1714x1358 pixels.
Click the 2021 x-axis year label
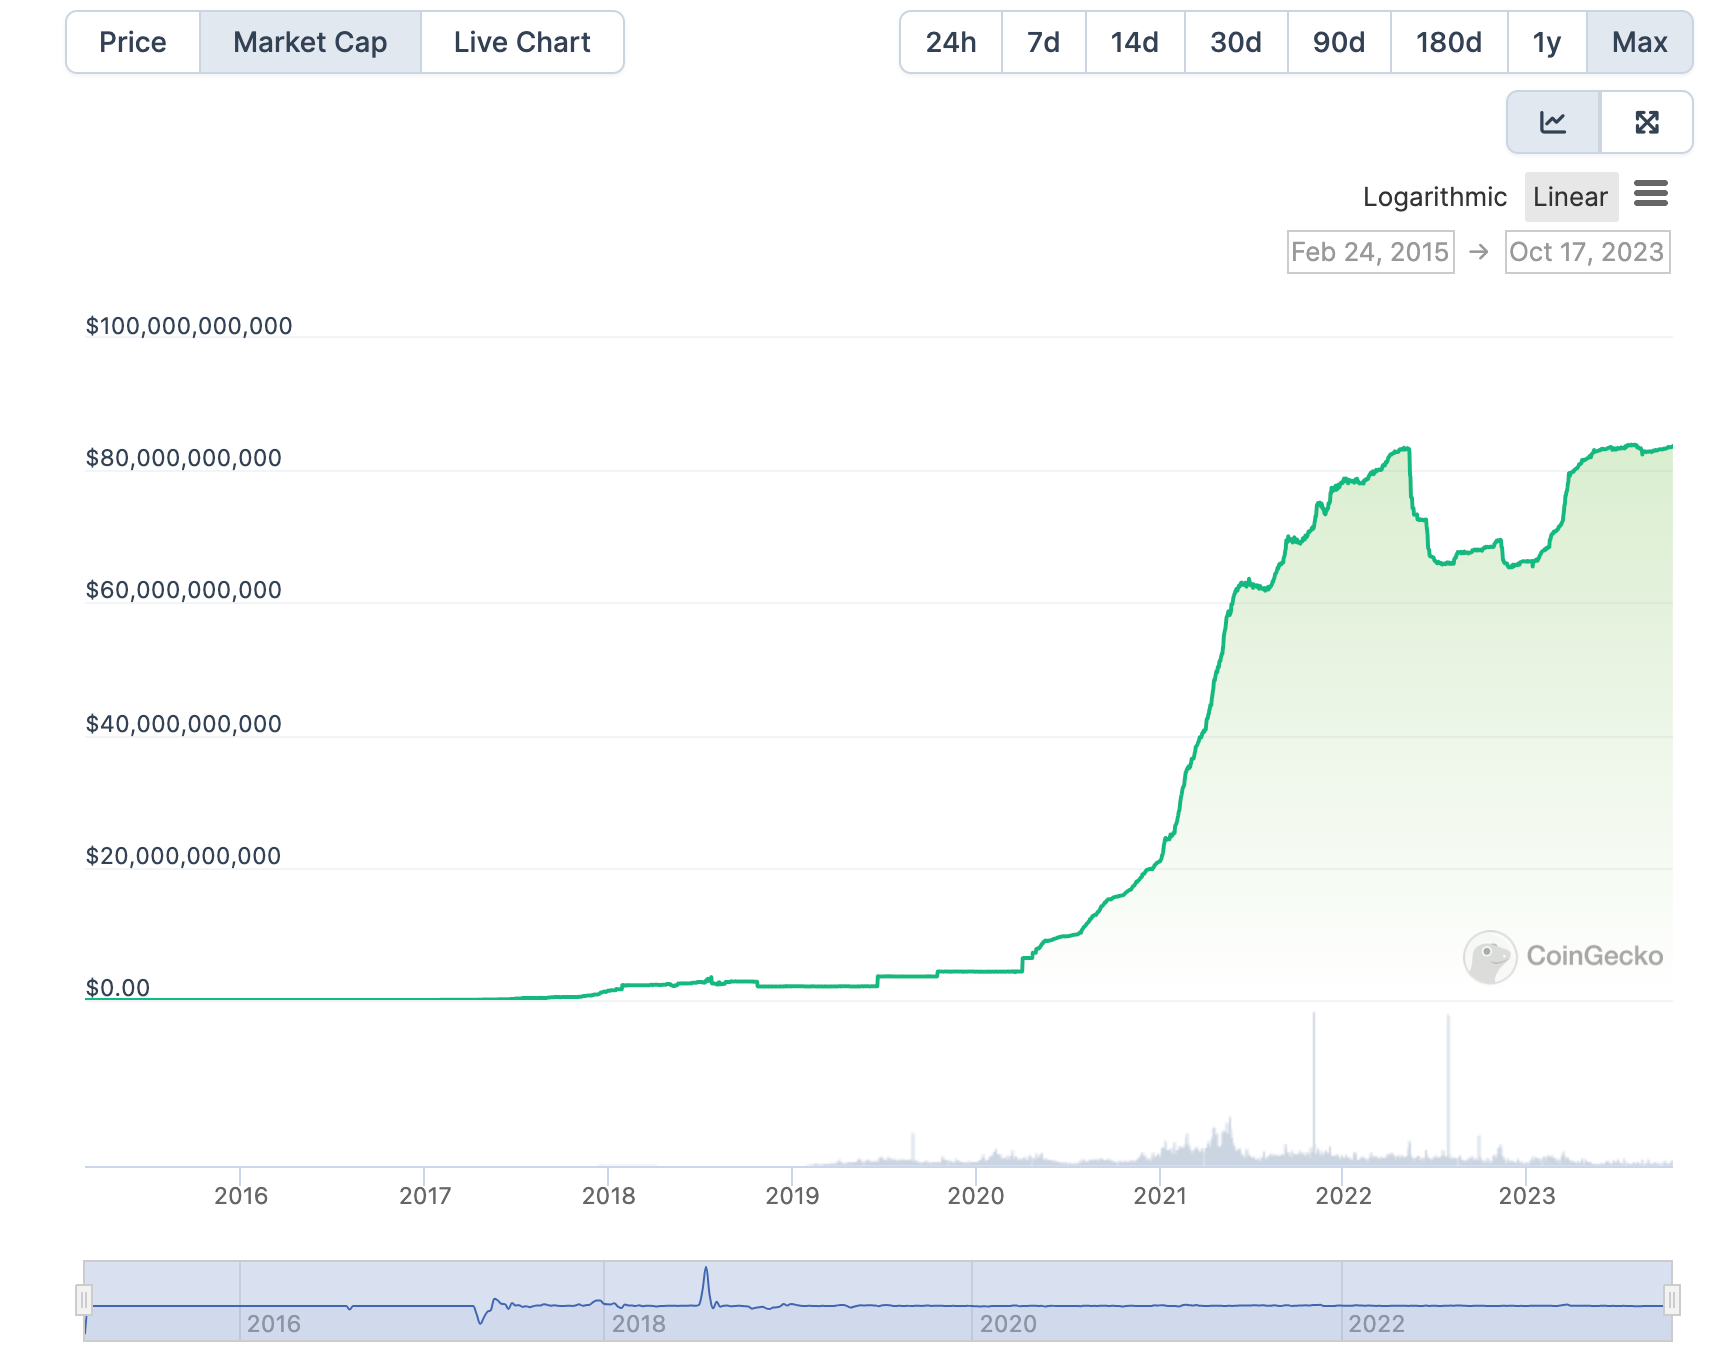click(1160, 1196)
